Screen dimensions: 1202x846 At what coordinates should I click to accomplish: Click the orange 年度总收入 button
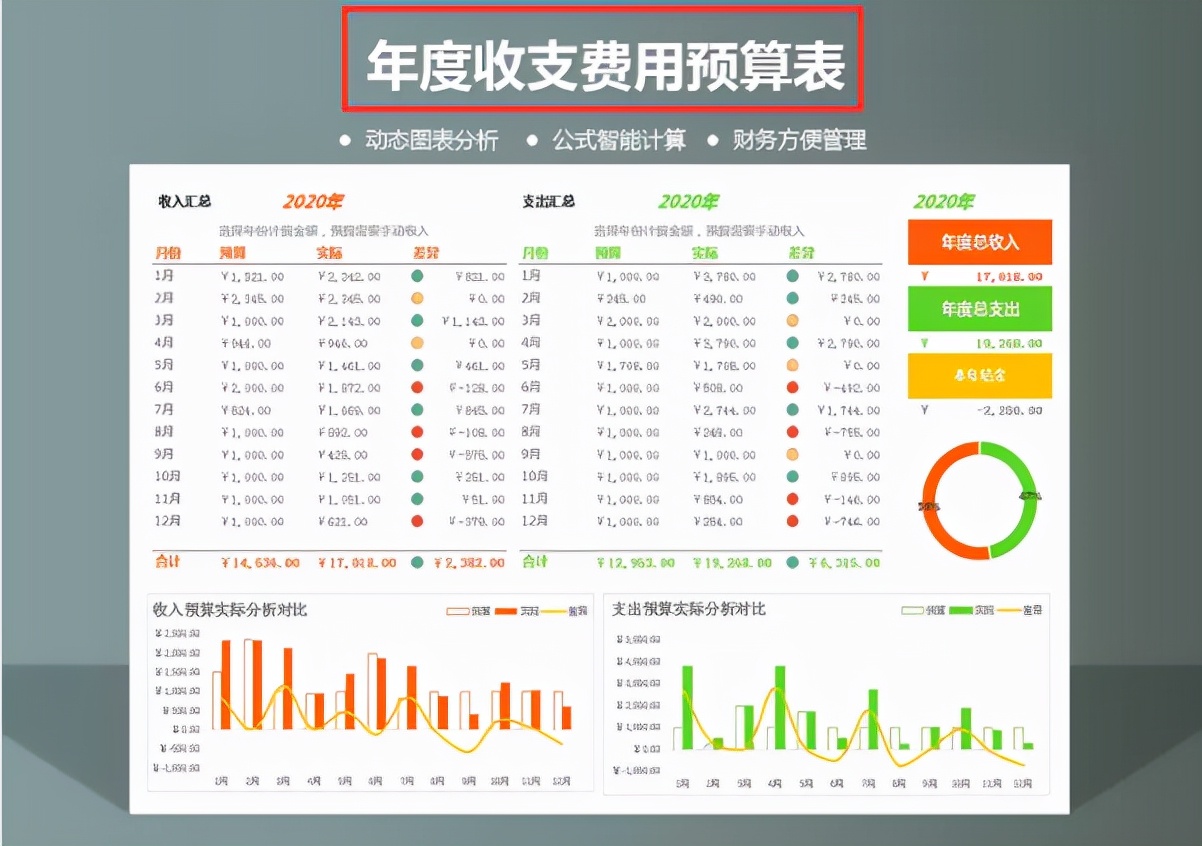click(978, 241)
